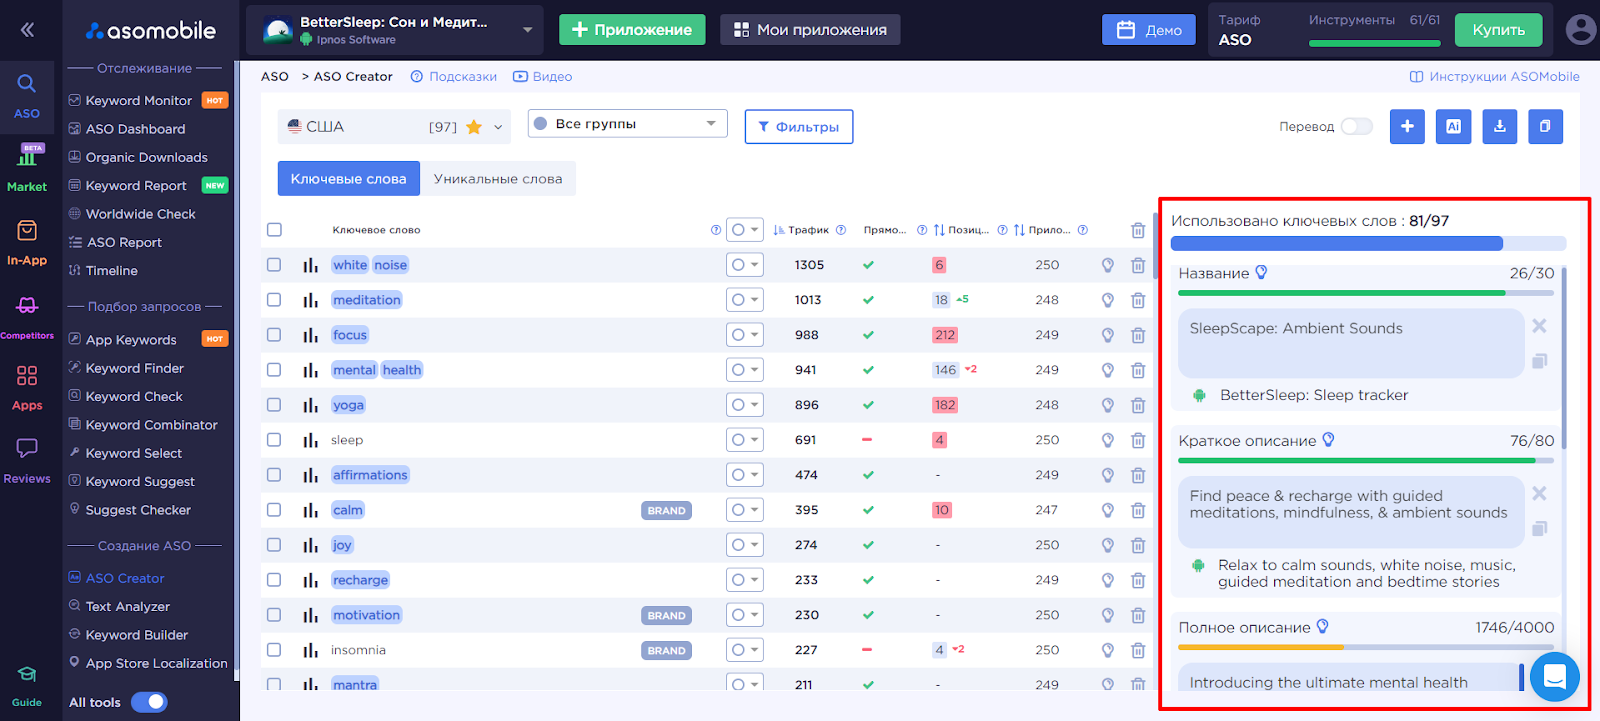Screen dimensions: 1600x721
Task: Clear the short description with X
Action: (1539, 493)
